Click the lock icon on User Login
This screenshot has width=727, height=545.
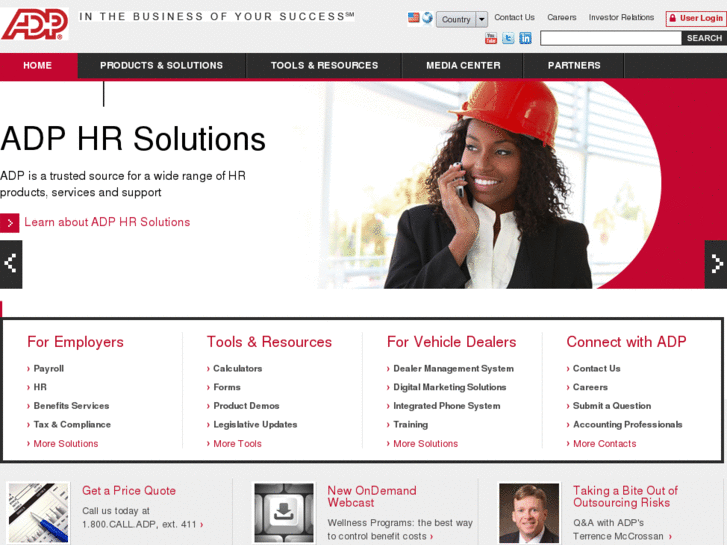(x=673, y=19)
